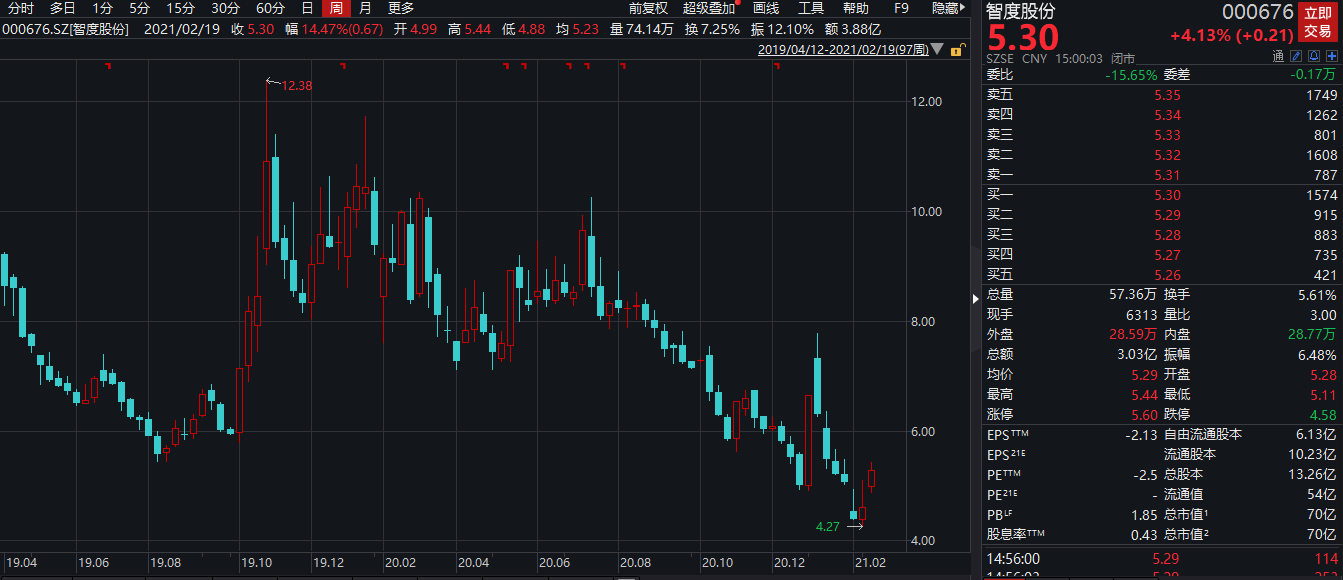The height and width of the screenshot is (580, 1343).
Task: Click the pencil note icon beside 通
Action: point(1297,56)
